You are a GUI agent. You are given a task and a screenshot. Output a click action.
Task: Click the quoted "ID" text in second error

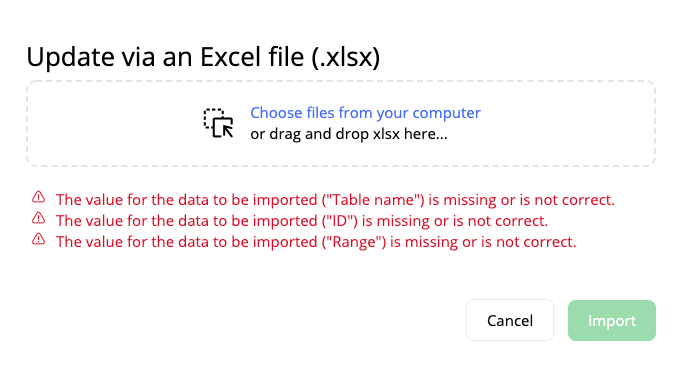coord(340,221)
